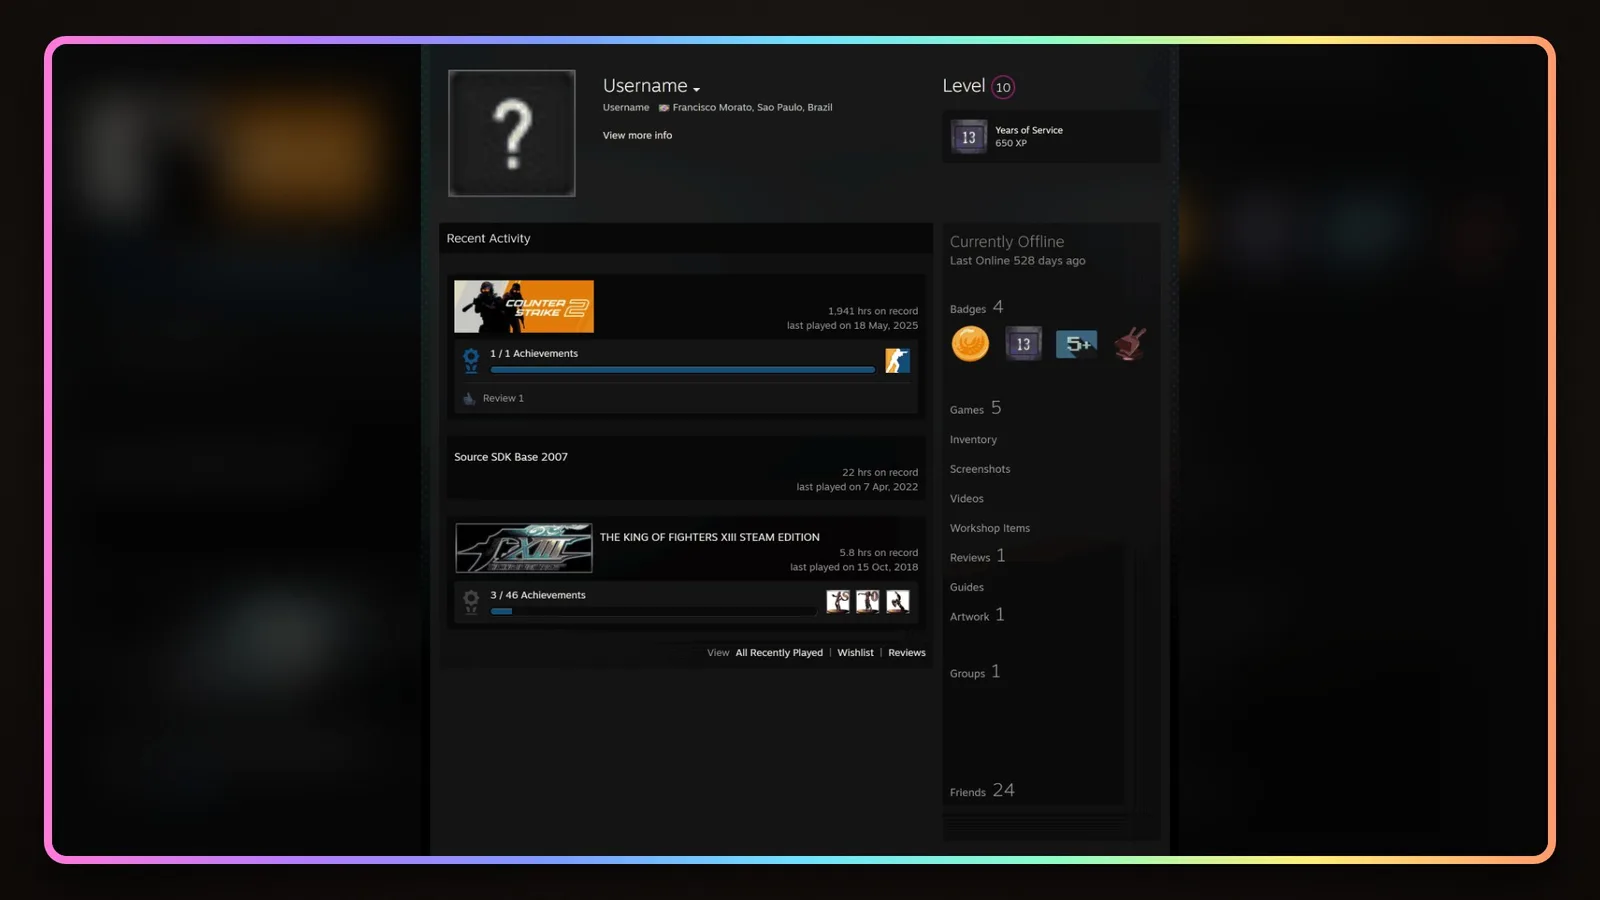This screenshot has height=900, width=1600.
Task: Open the Badges 4 section link
Action: tap(976, 308)
